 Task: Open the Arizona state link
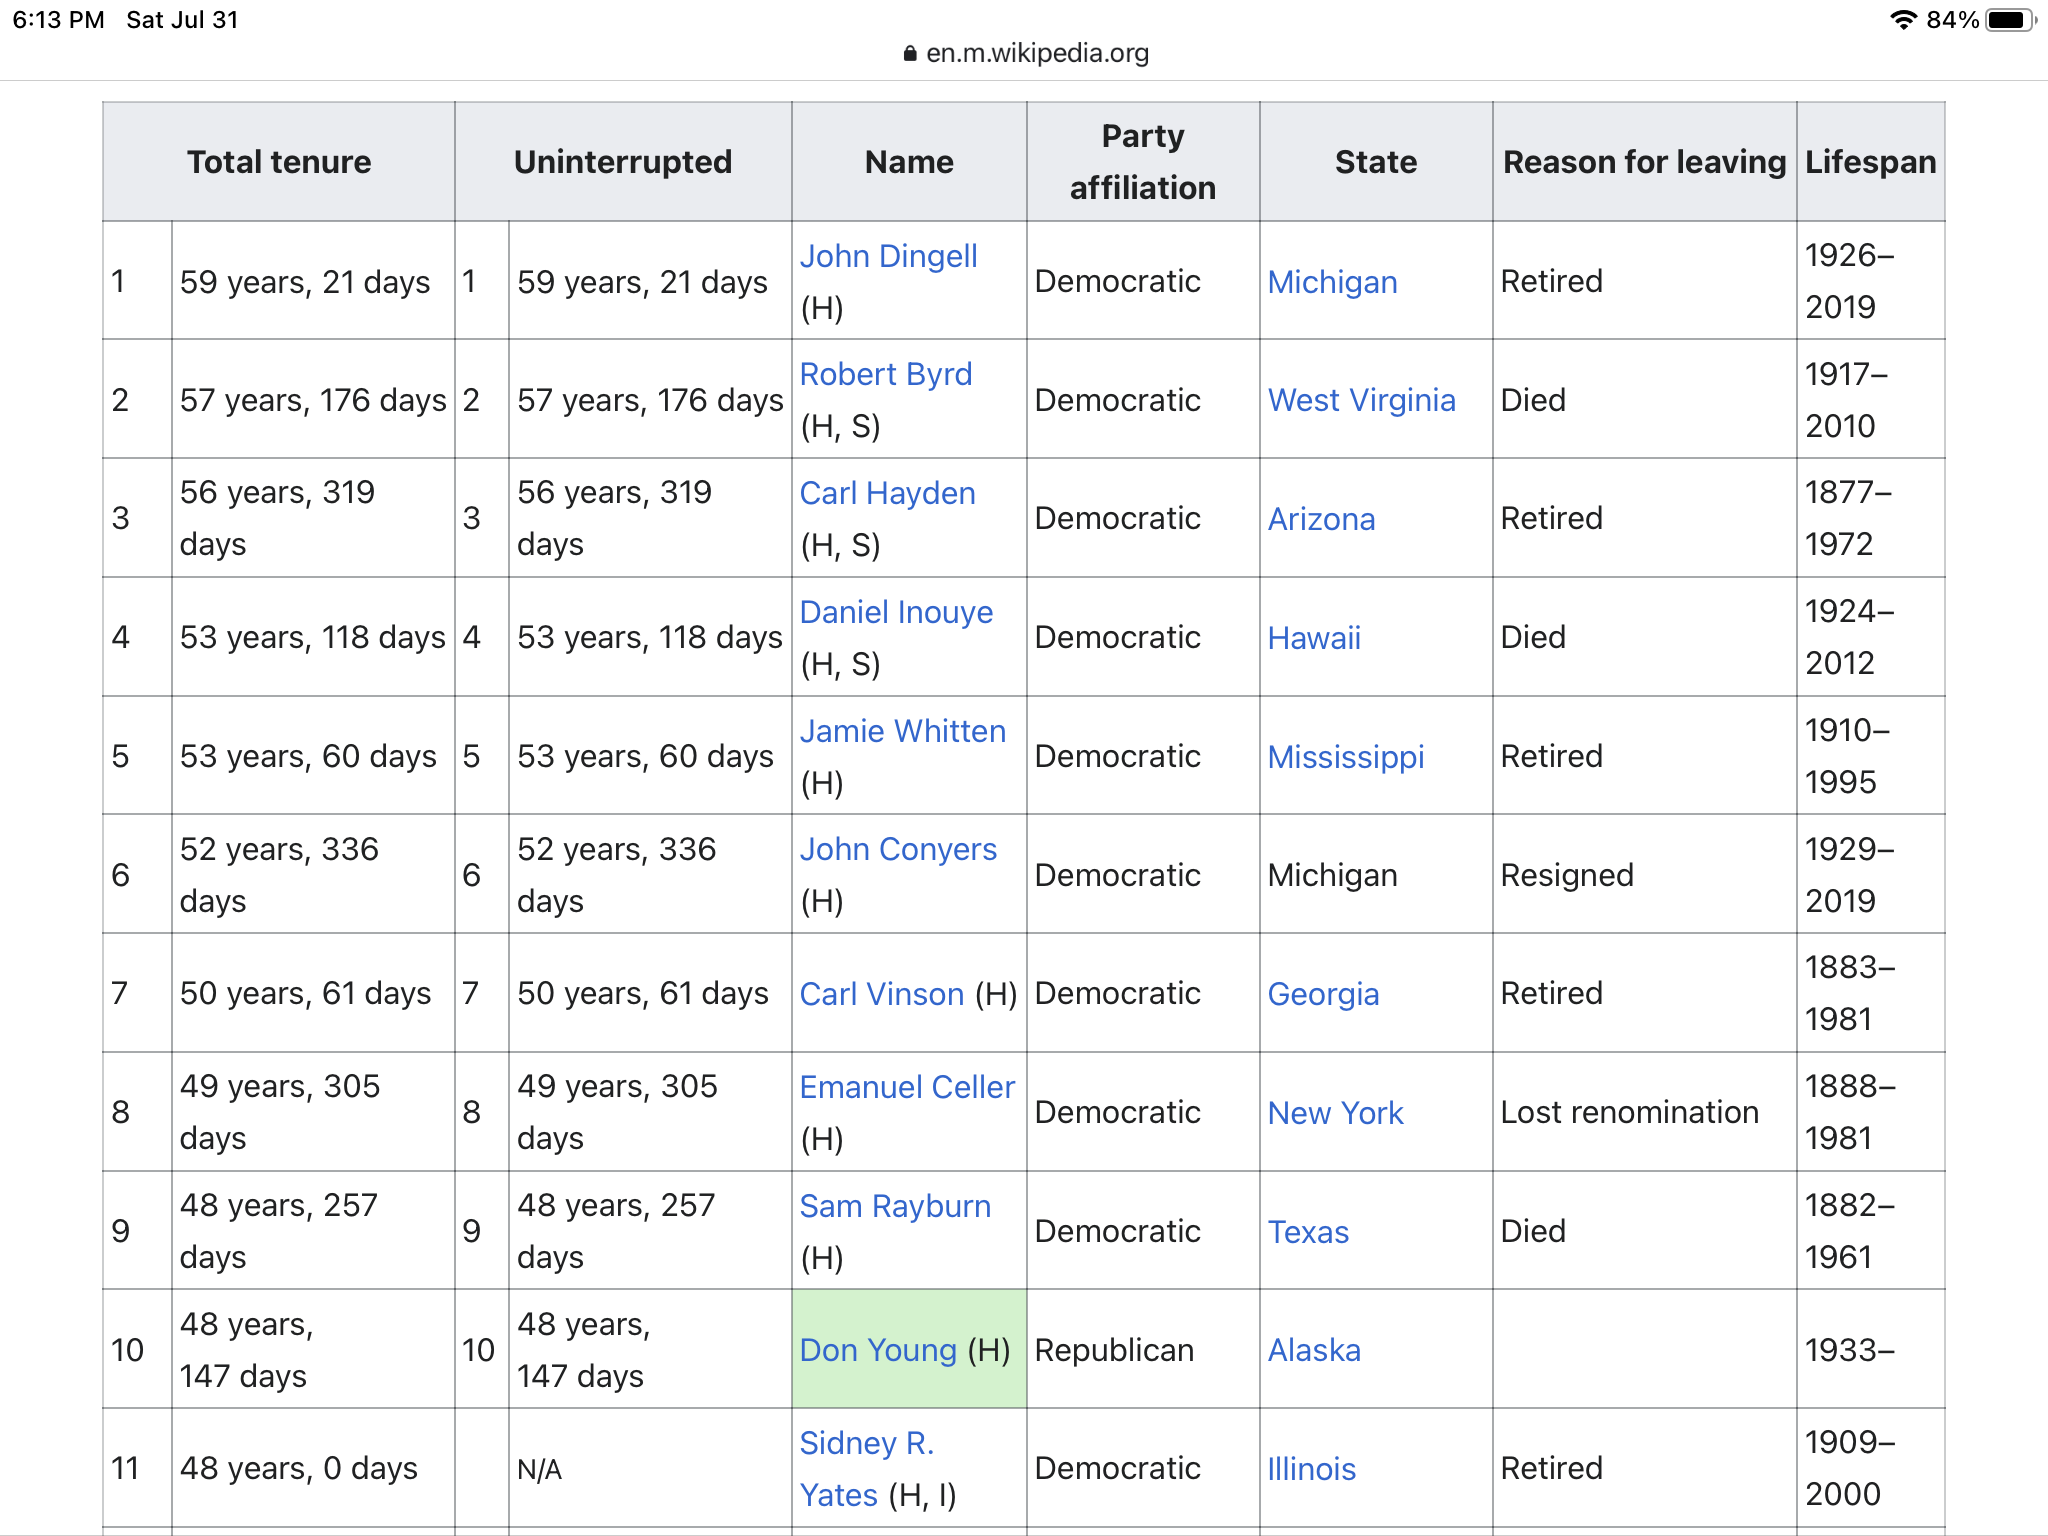click(1321, 519)
